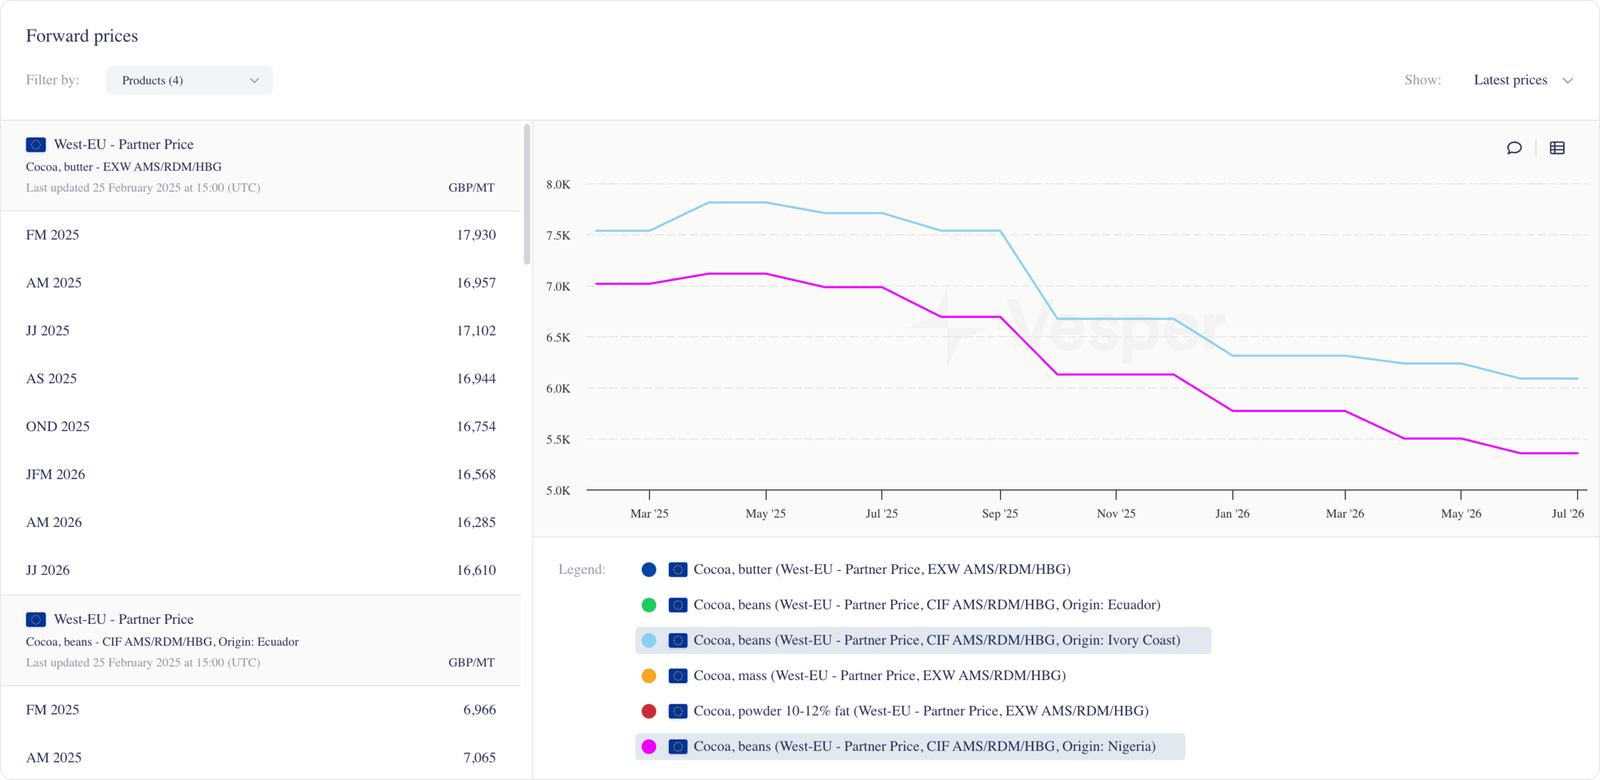Expand the Latest prices dropdown
The image size is (1600, 780).
coord(1510,80)
